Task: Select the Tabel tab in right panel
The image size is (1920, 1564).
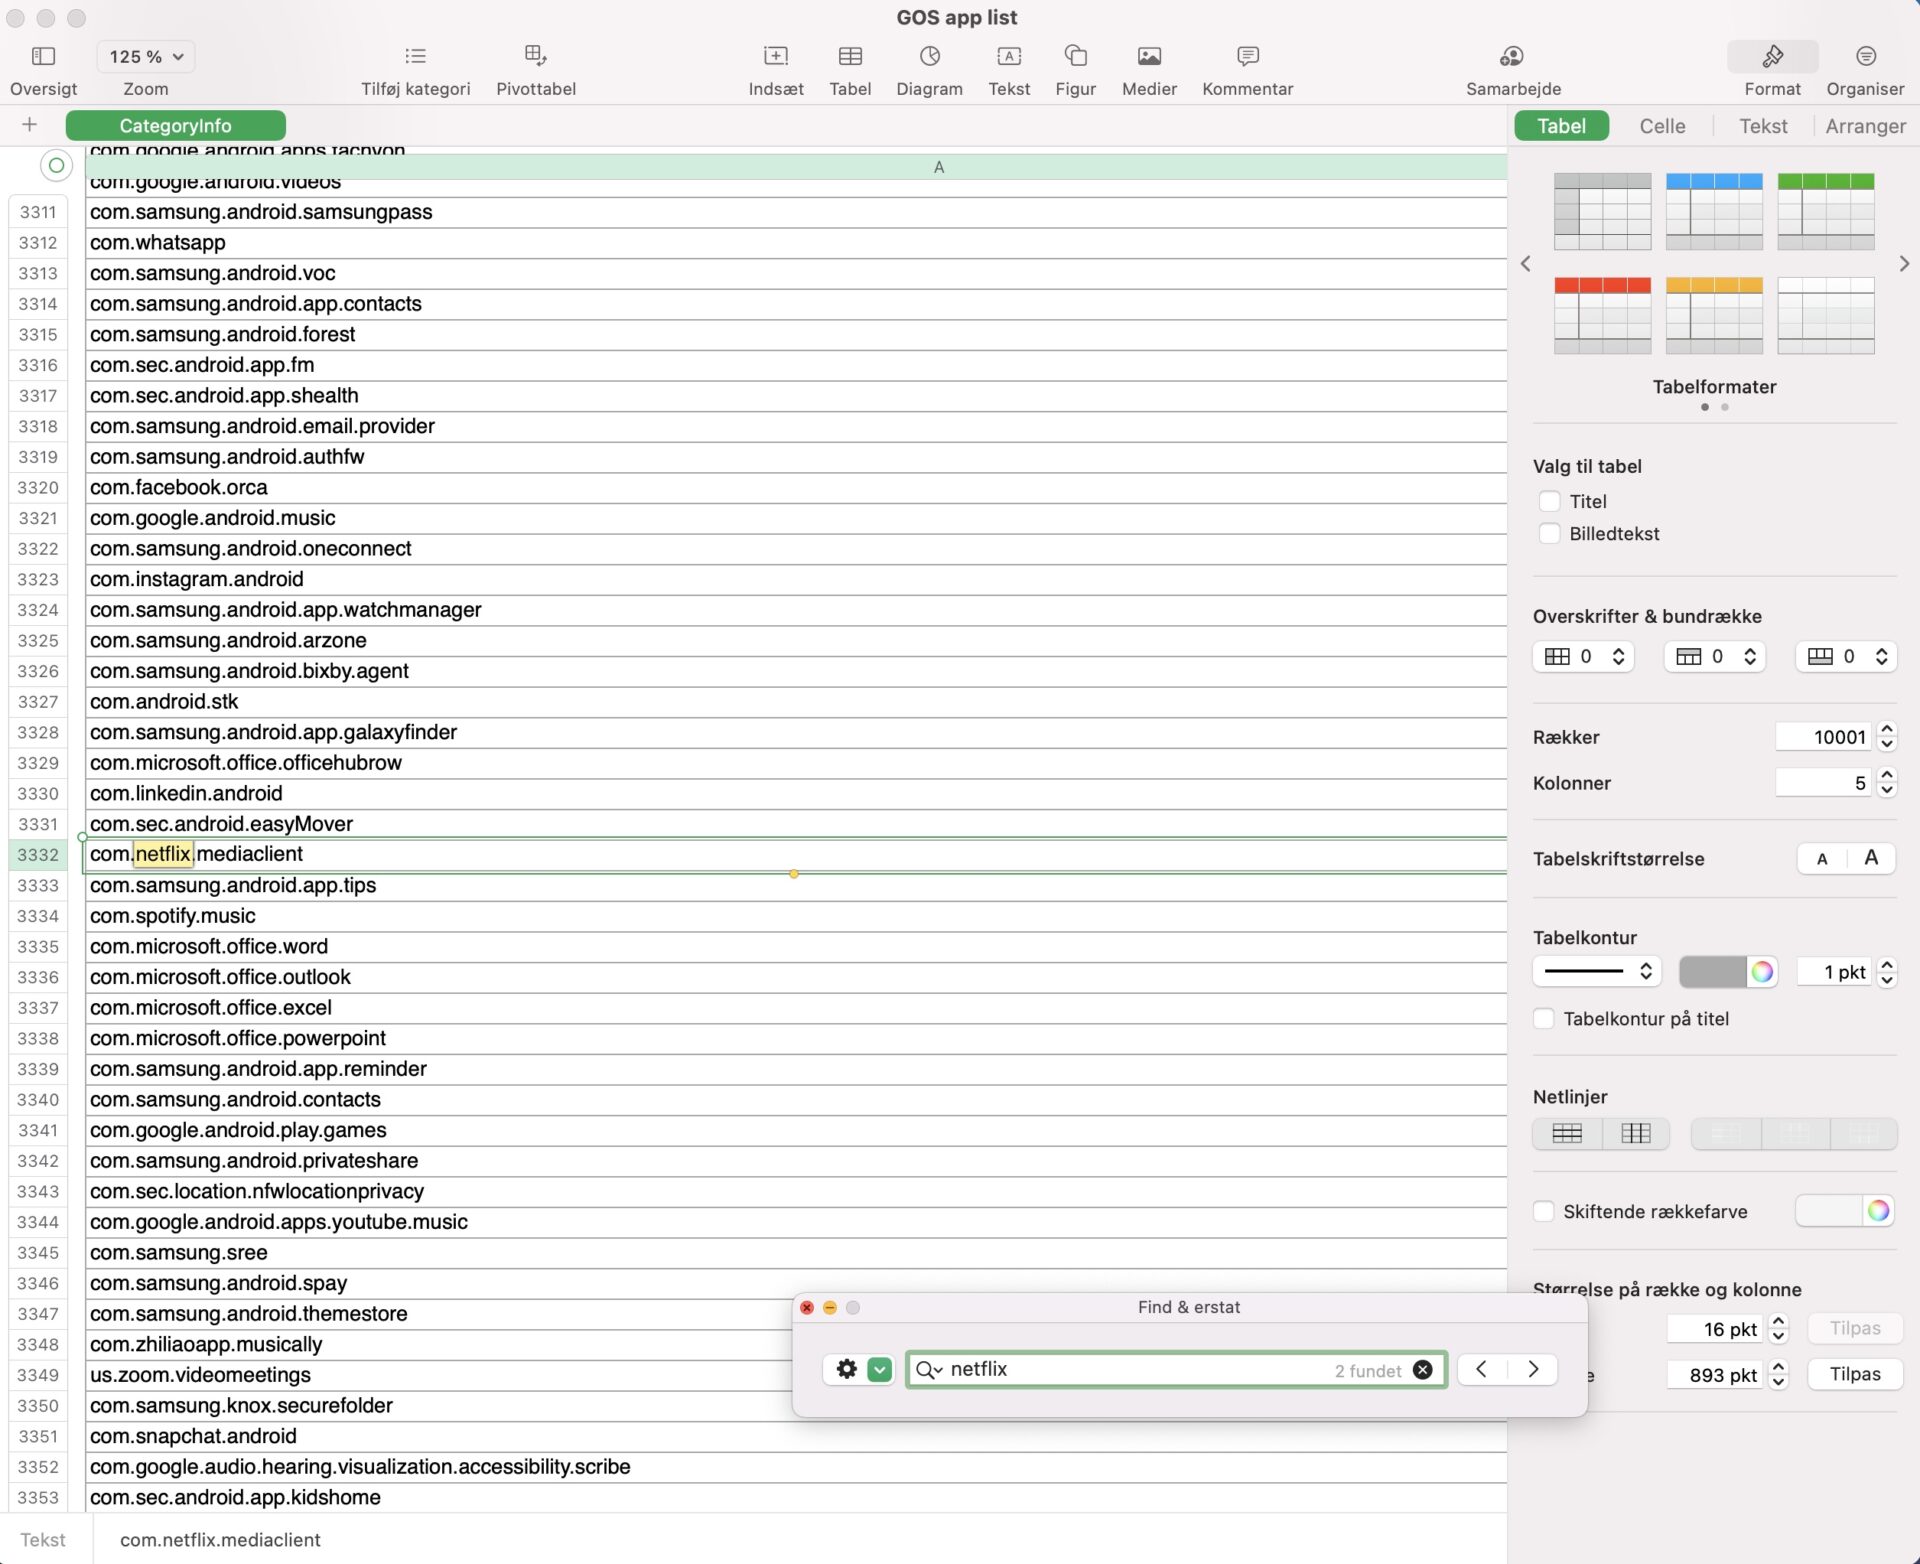Action: (x=1561, y=126)
